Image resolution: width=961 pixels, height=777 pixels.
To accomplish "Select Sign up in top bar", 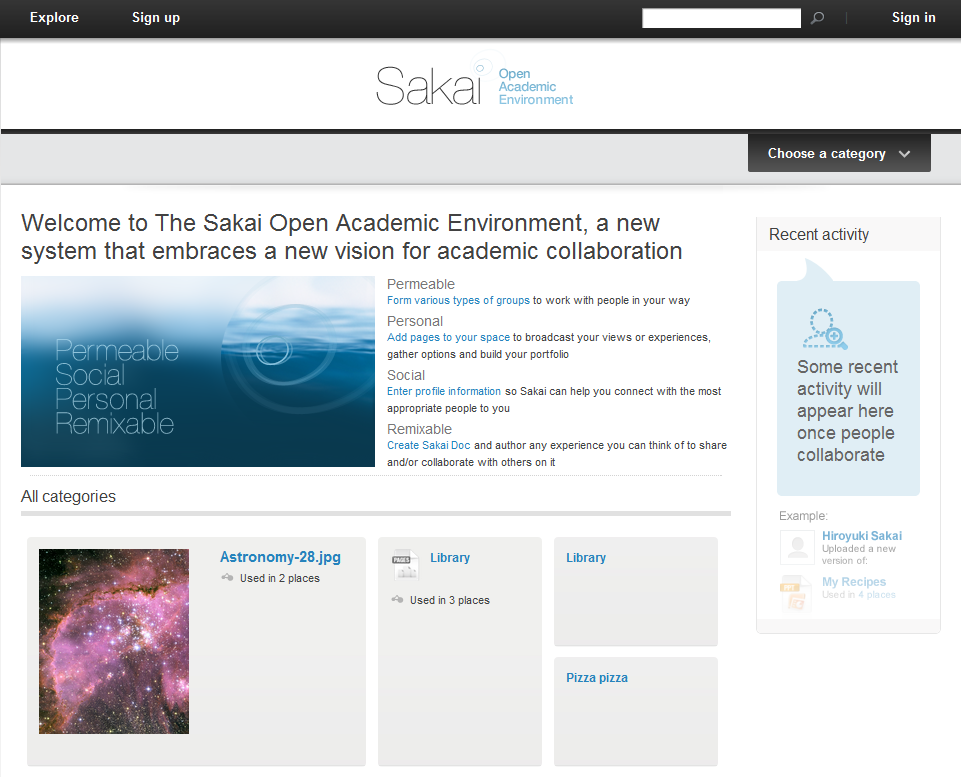I will tap(156, 17).
